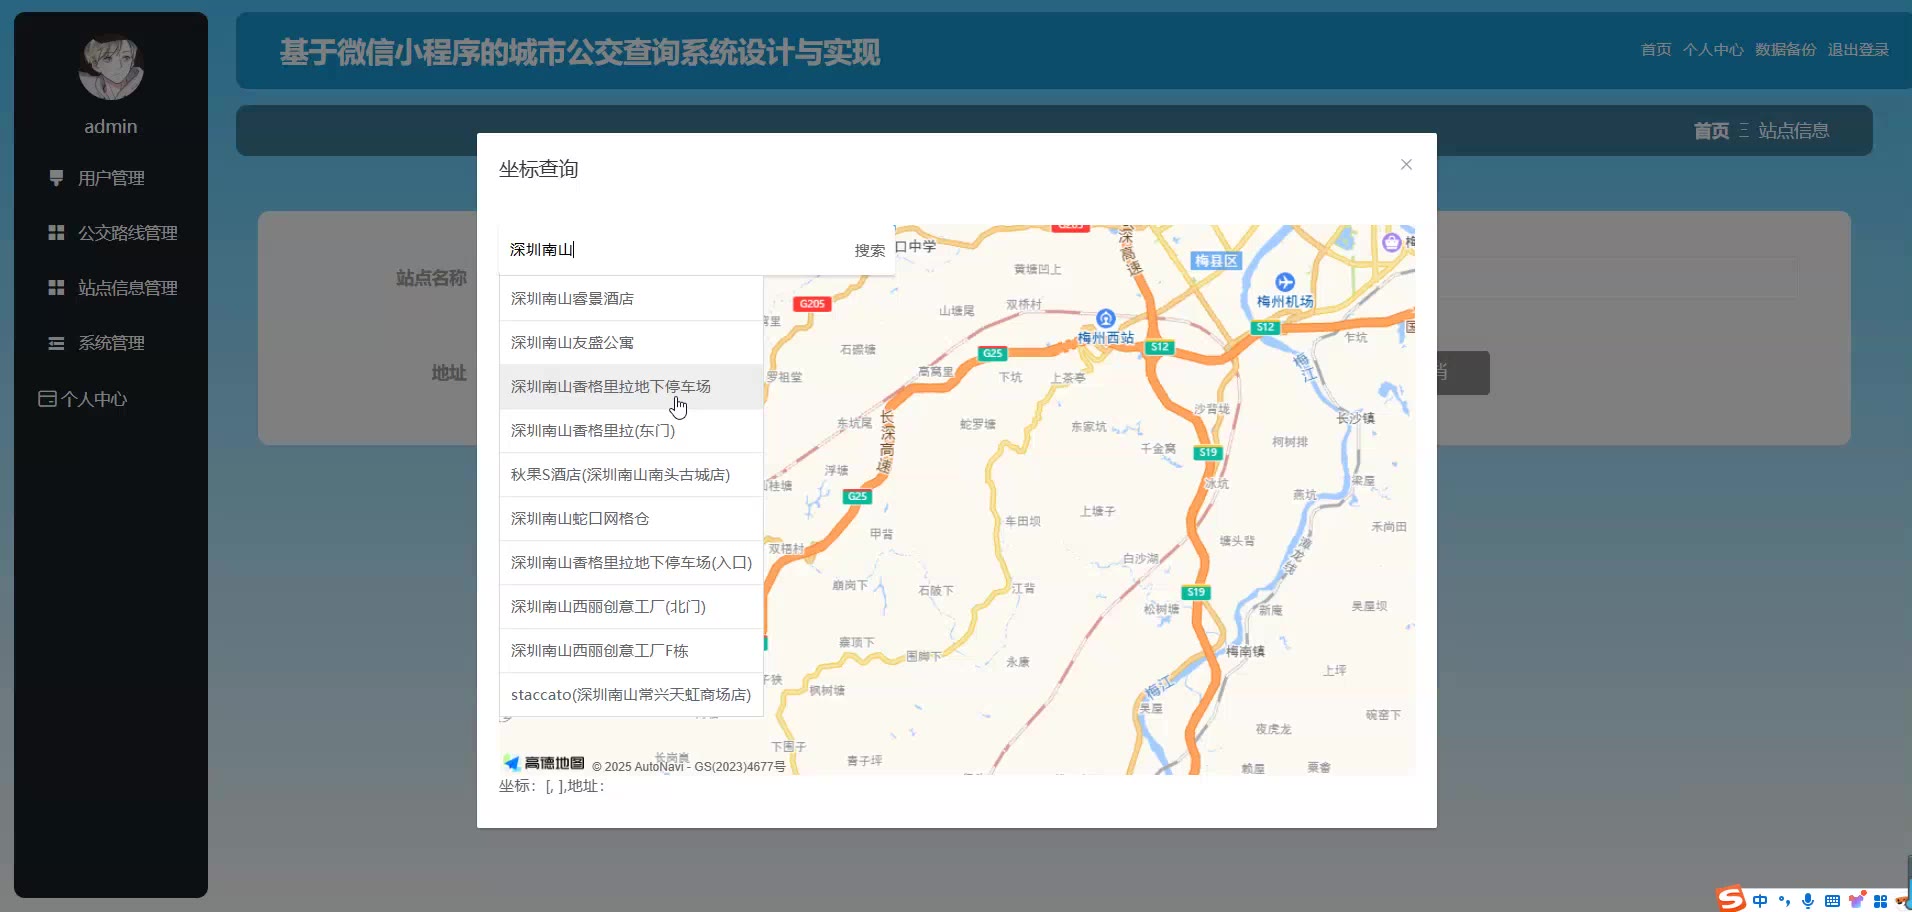Click the 松树塘 label on the map
The image size is (1912, 912).
click(1161, 609)
